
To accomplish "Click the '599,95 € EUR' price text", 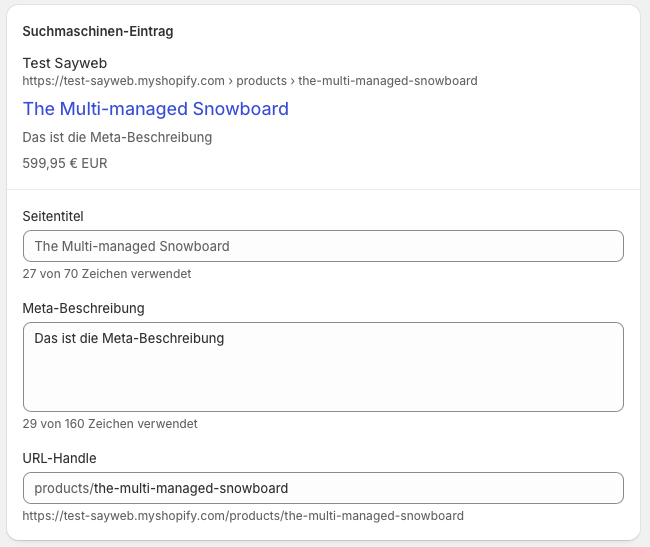I will pos(65,163).
